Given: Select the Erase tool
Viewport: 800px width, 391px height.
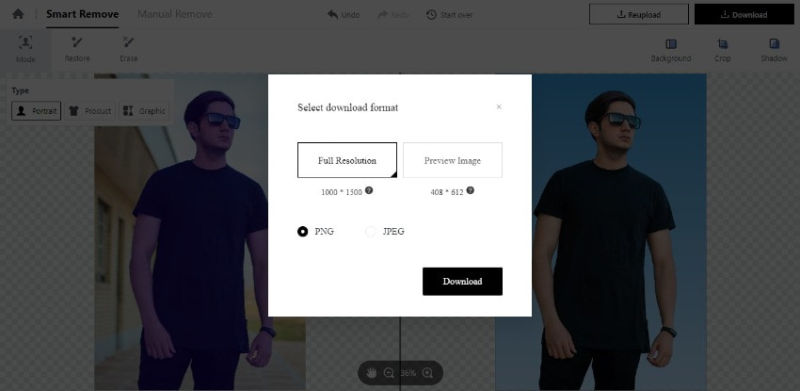Looking at the screenshot, I should [x=129, y=50].
